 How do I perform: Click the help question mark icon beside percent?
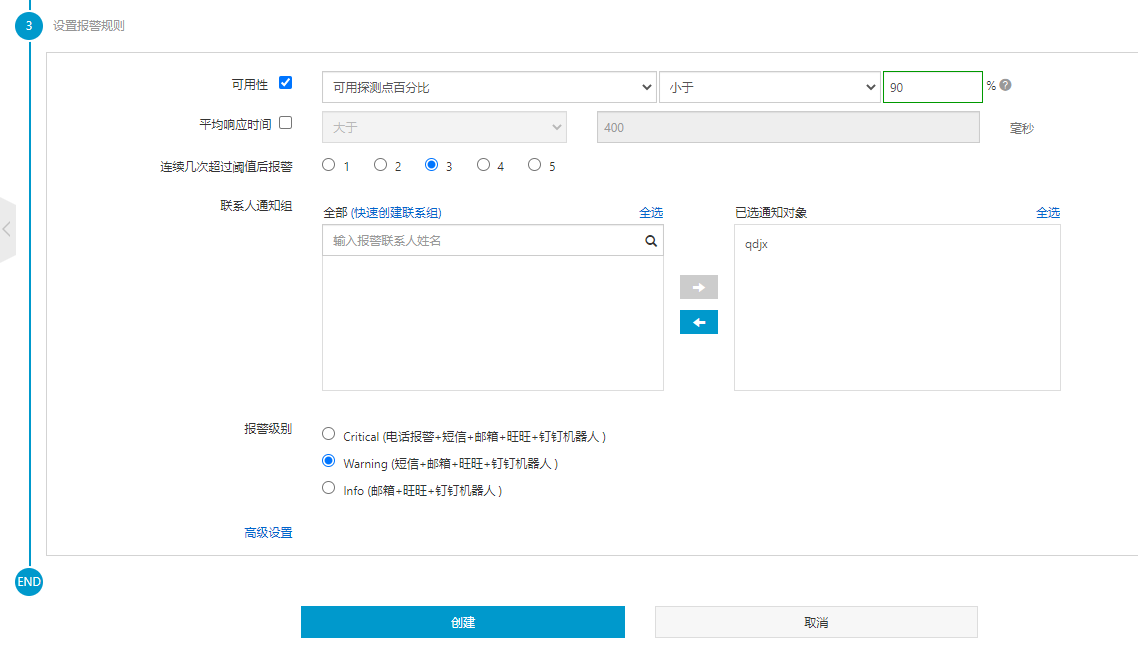pyautogui.click(x=1005, y=85)
